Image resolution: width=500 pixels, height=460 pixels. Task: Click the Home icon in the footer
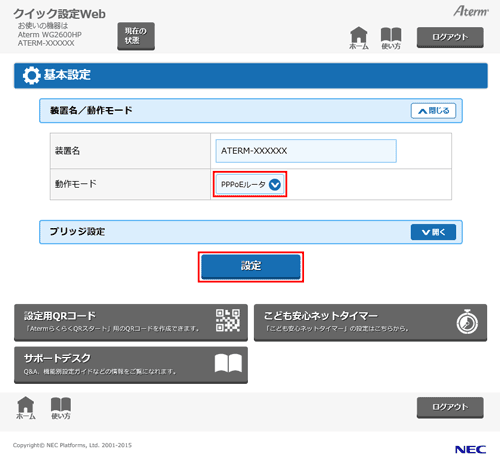pyautogui.click(x=26, y=408)
